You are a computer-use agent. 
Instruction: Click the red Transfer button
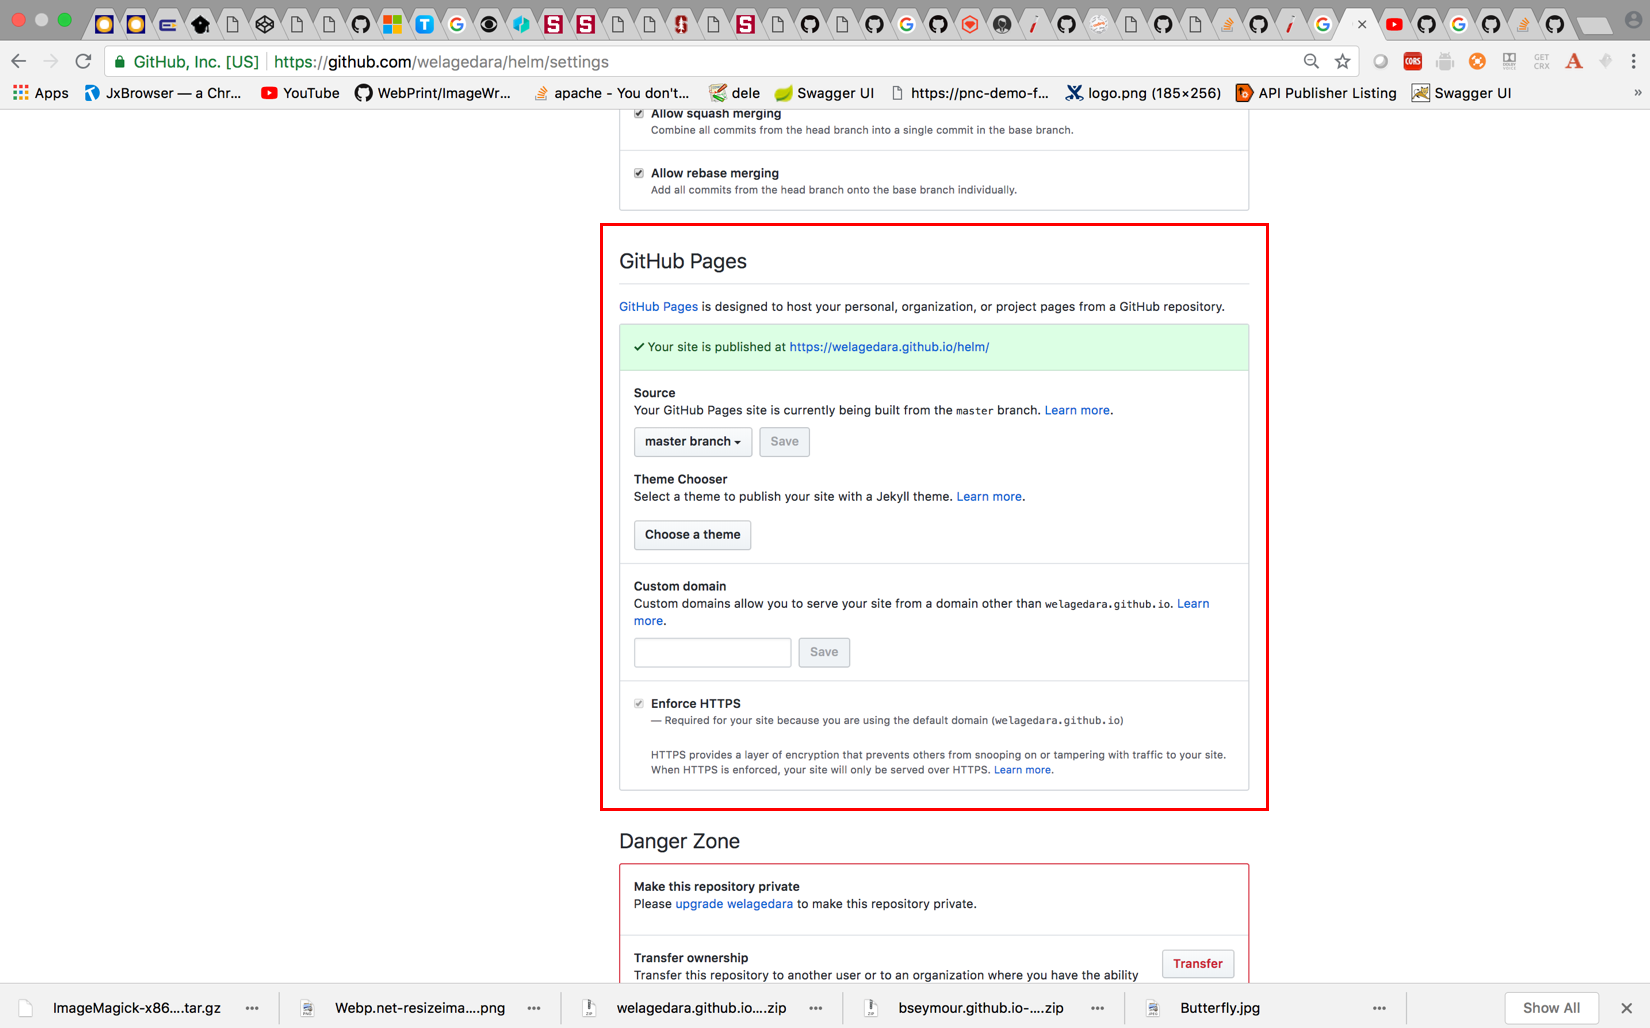click(1197, 964)
